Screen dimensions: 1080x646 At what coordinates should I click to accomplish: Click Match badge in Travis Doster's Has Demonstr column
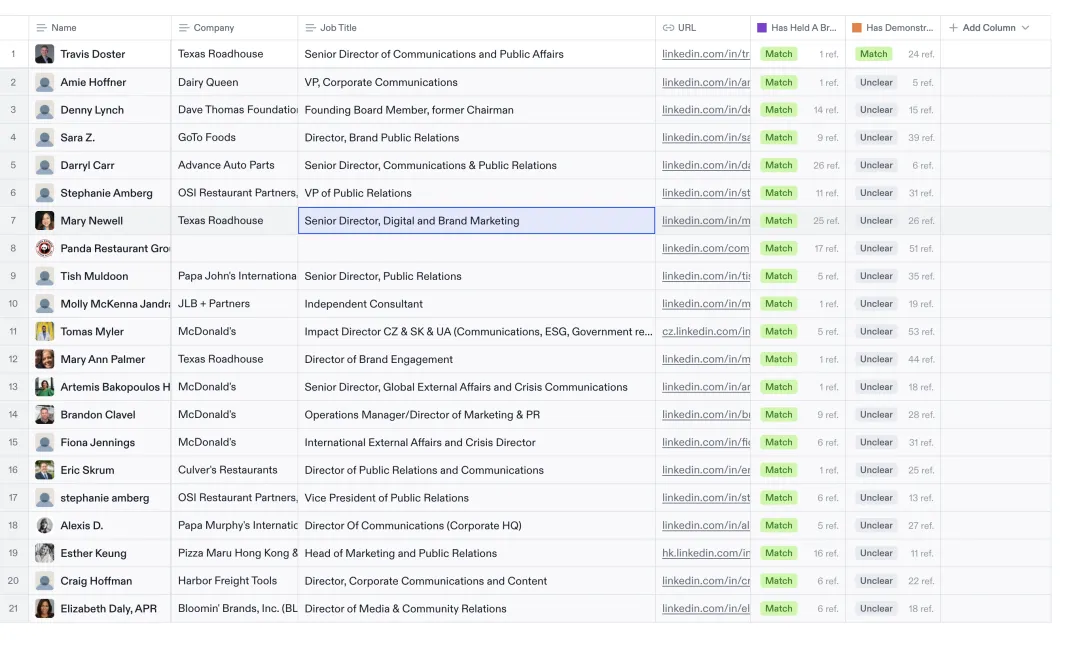(873, 54)
